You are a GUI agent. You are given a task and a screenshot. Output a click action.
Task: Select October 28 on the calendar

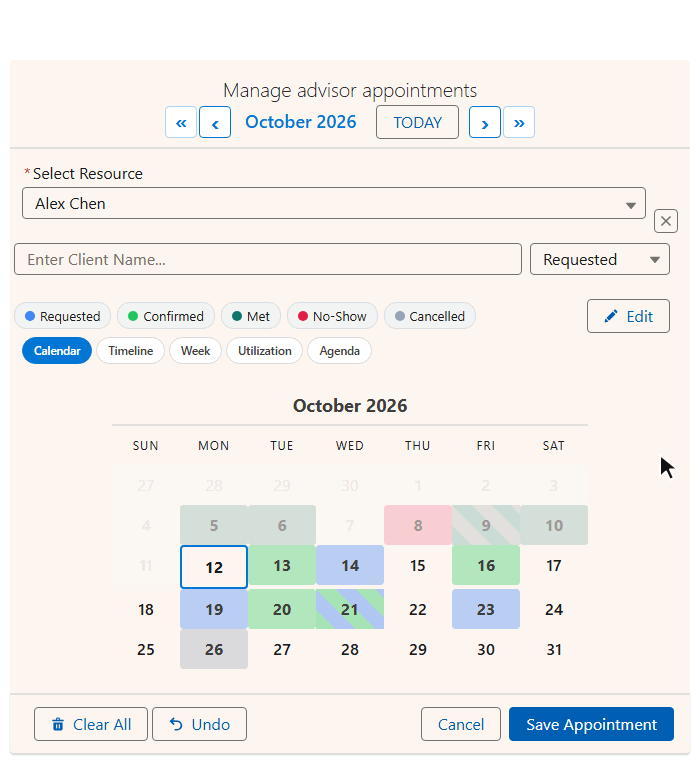coord(350,649)
